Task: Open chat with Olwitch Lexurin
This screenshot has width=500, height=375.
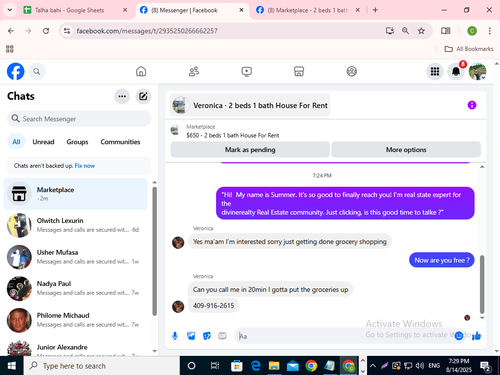Action: click(x=75, y=225)
